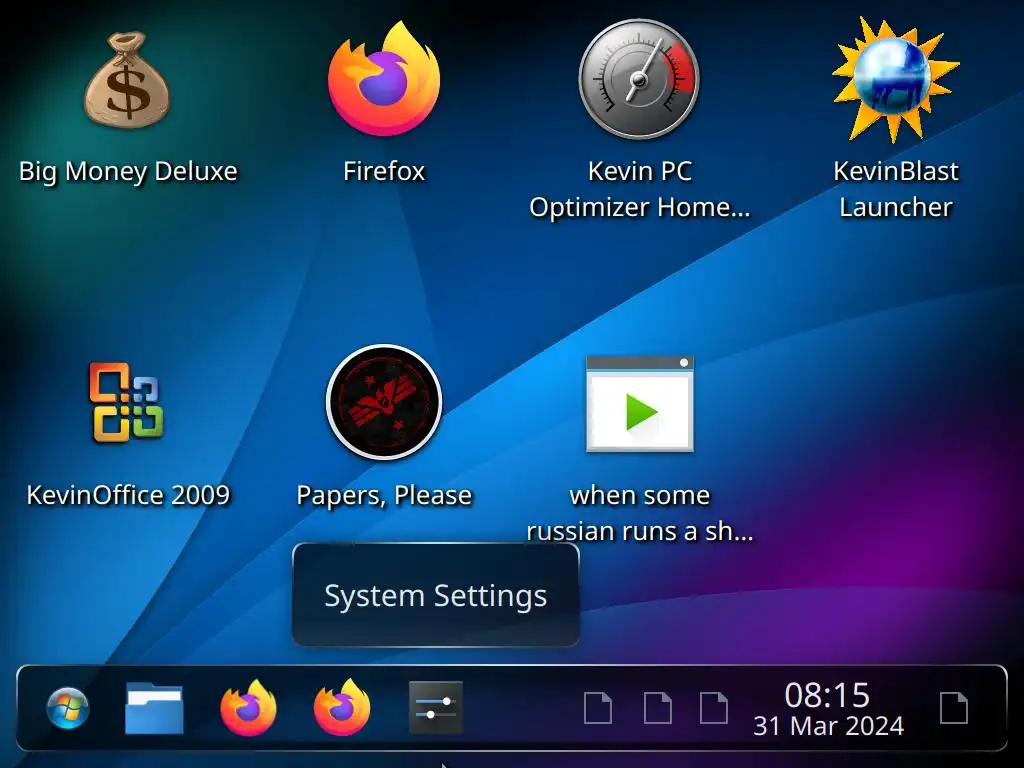Select the KevinBlast Launcher sun icon
This screenshot has height=768, width=1024.
click(x=895, y=79)
